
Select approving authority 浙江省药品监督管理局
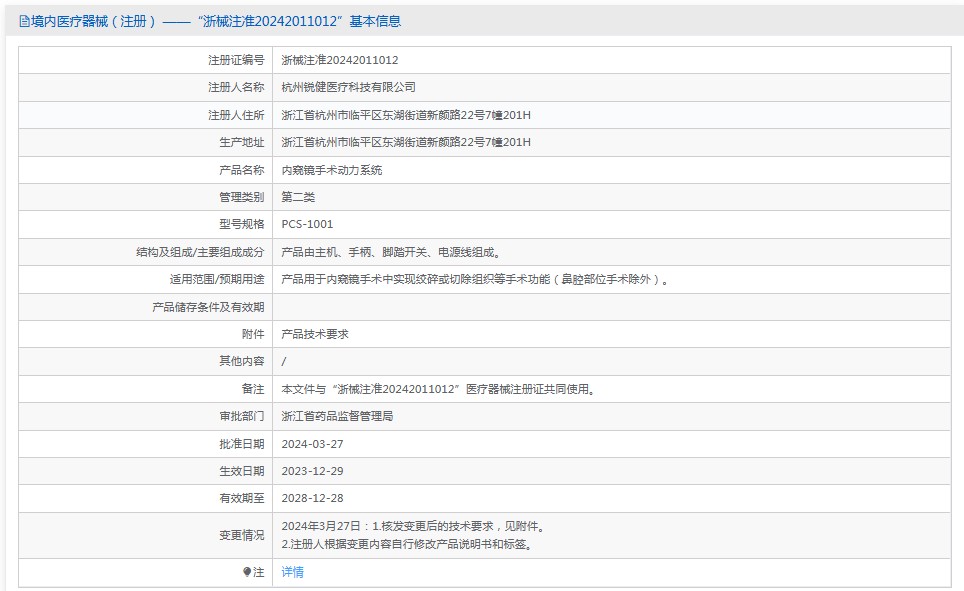tap(338, 416)
